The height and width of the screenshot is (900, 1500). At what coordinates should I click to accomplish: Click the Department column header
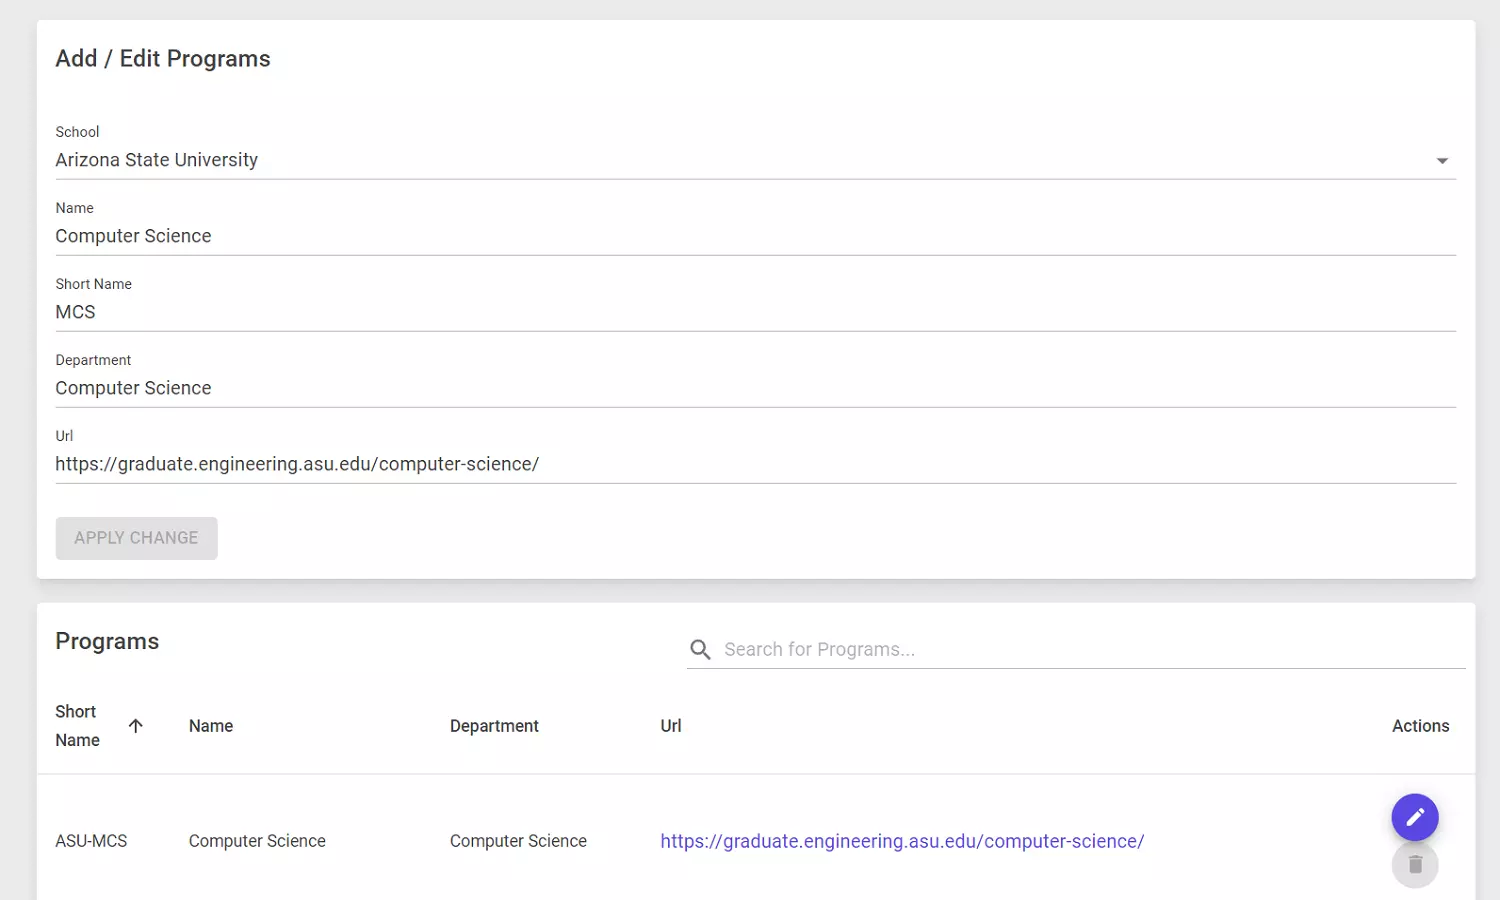(494, 726)
